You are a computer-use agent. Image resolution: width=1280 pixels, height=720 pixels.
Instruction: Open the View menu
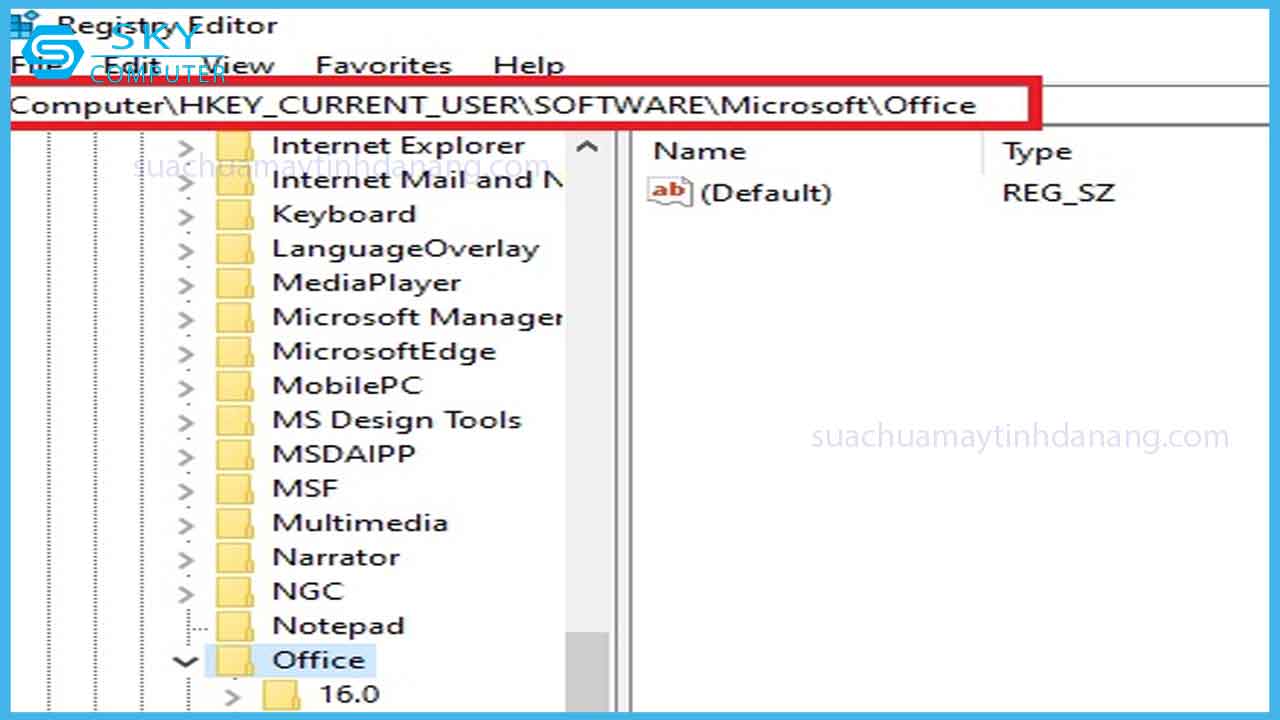[238, 65]
